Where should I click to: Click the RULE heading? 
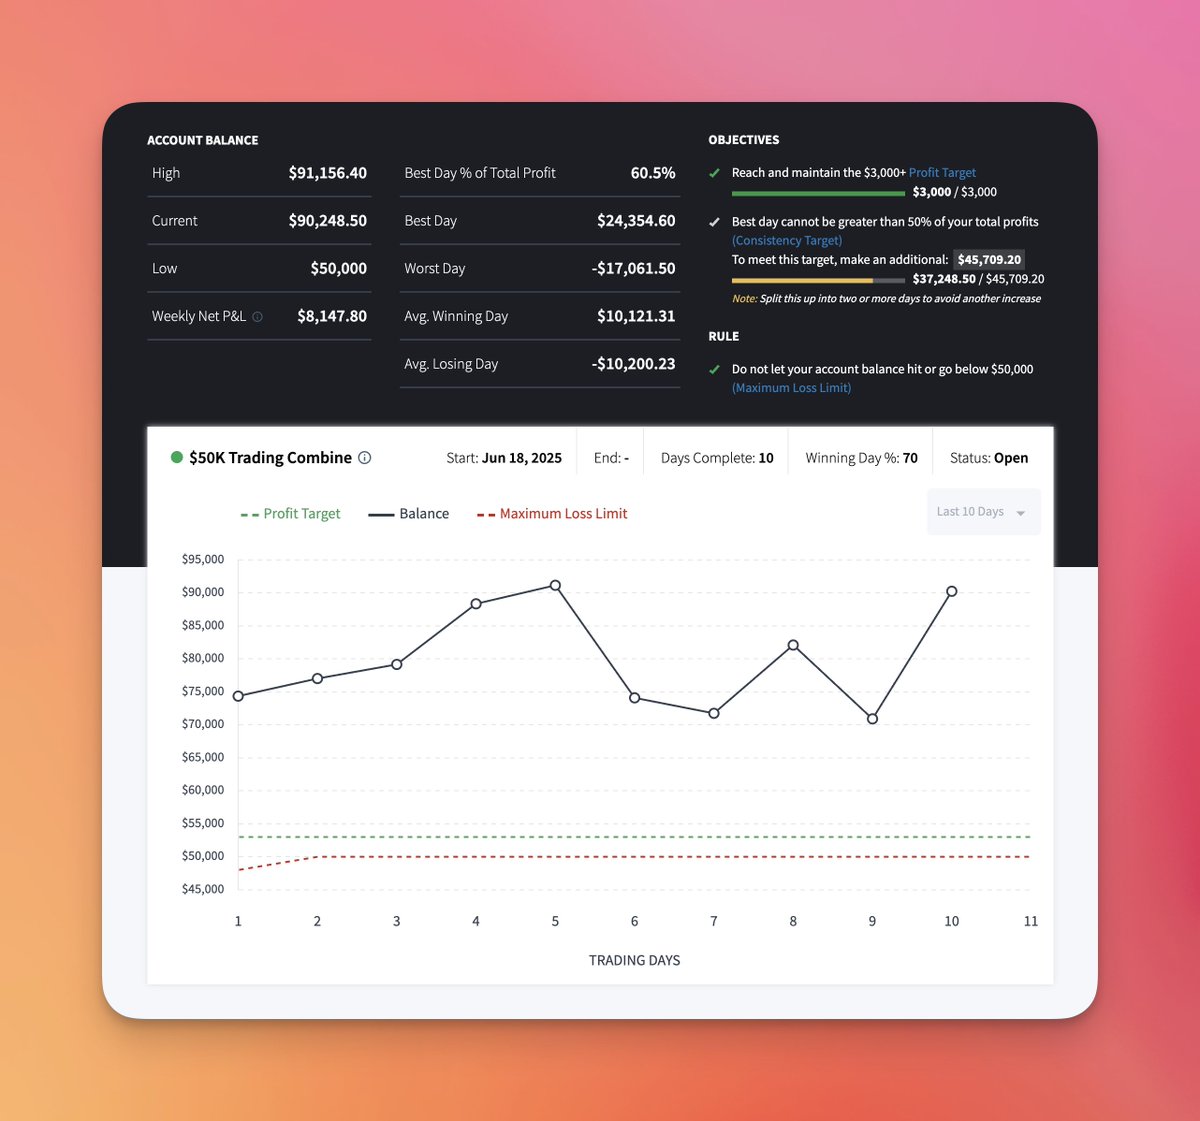[x=724, y=337]
